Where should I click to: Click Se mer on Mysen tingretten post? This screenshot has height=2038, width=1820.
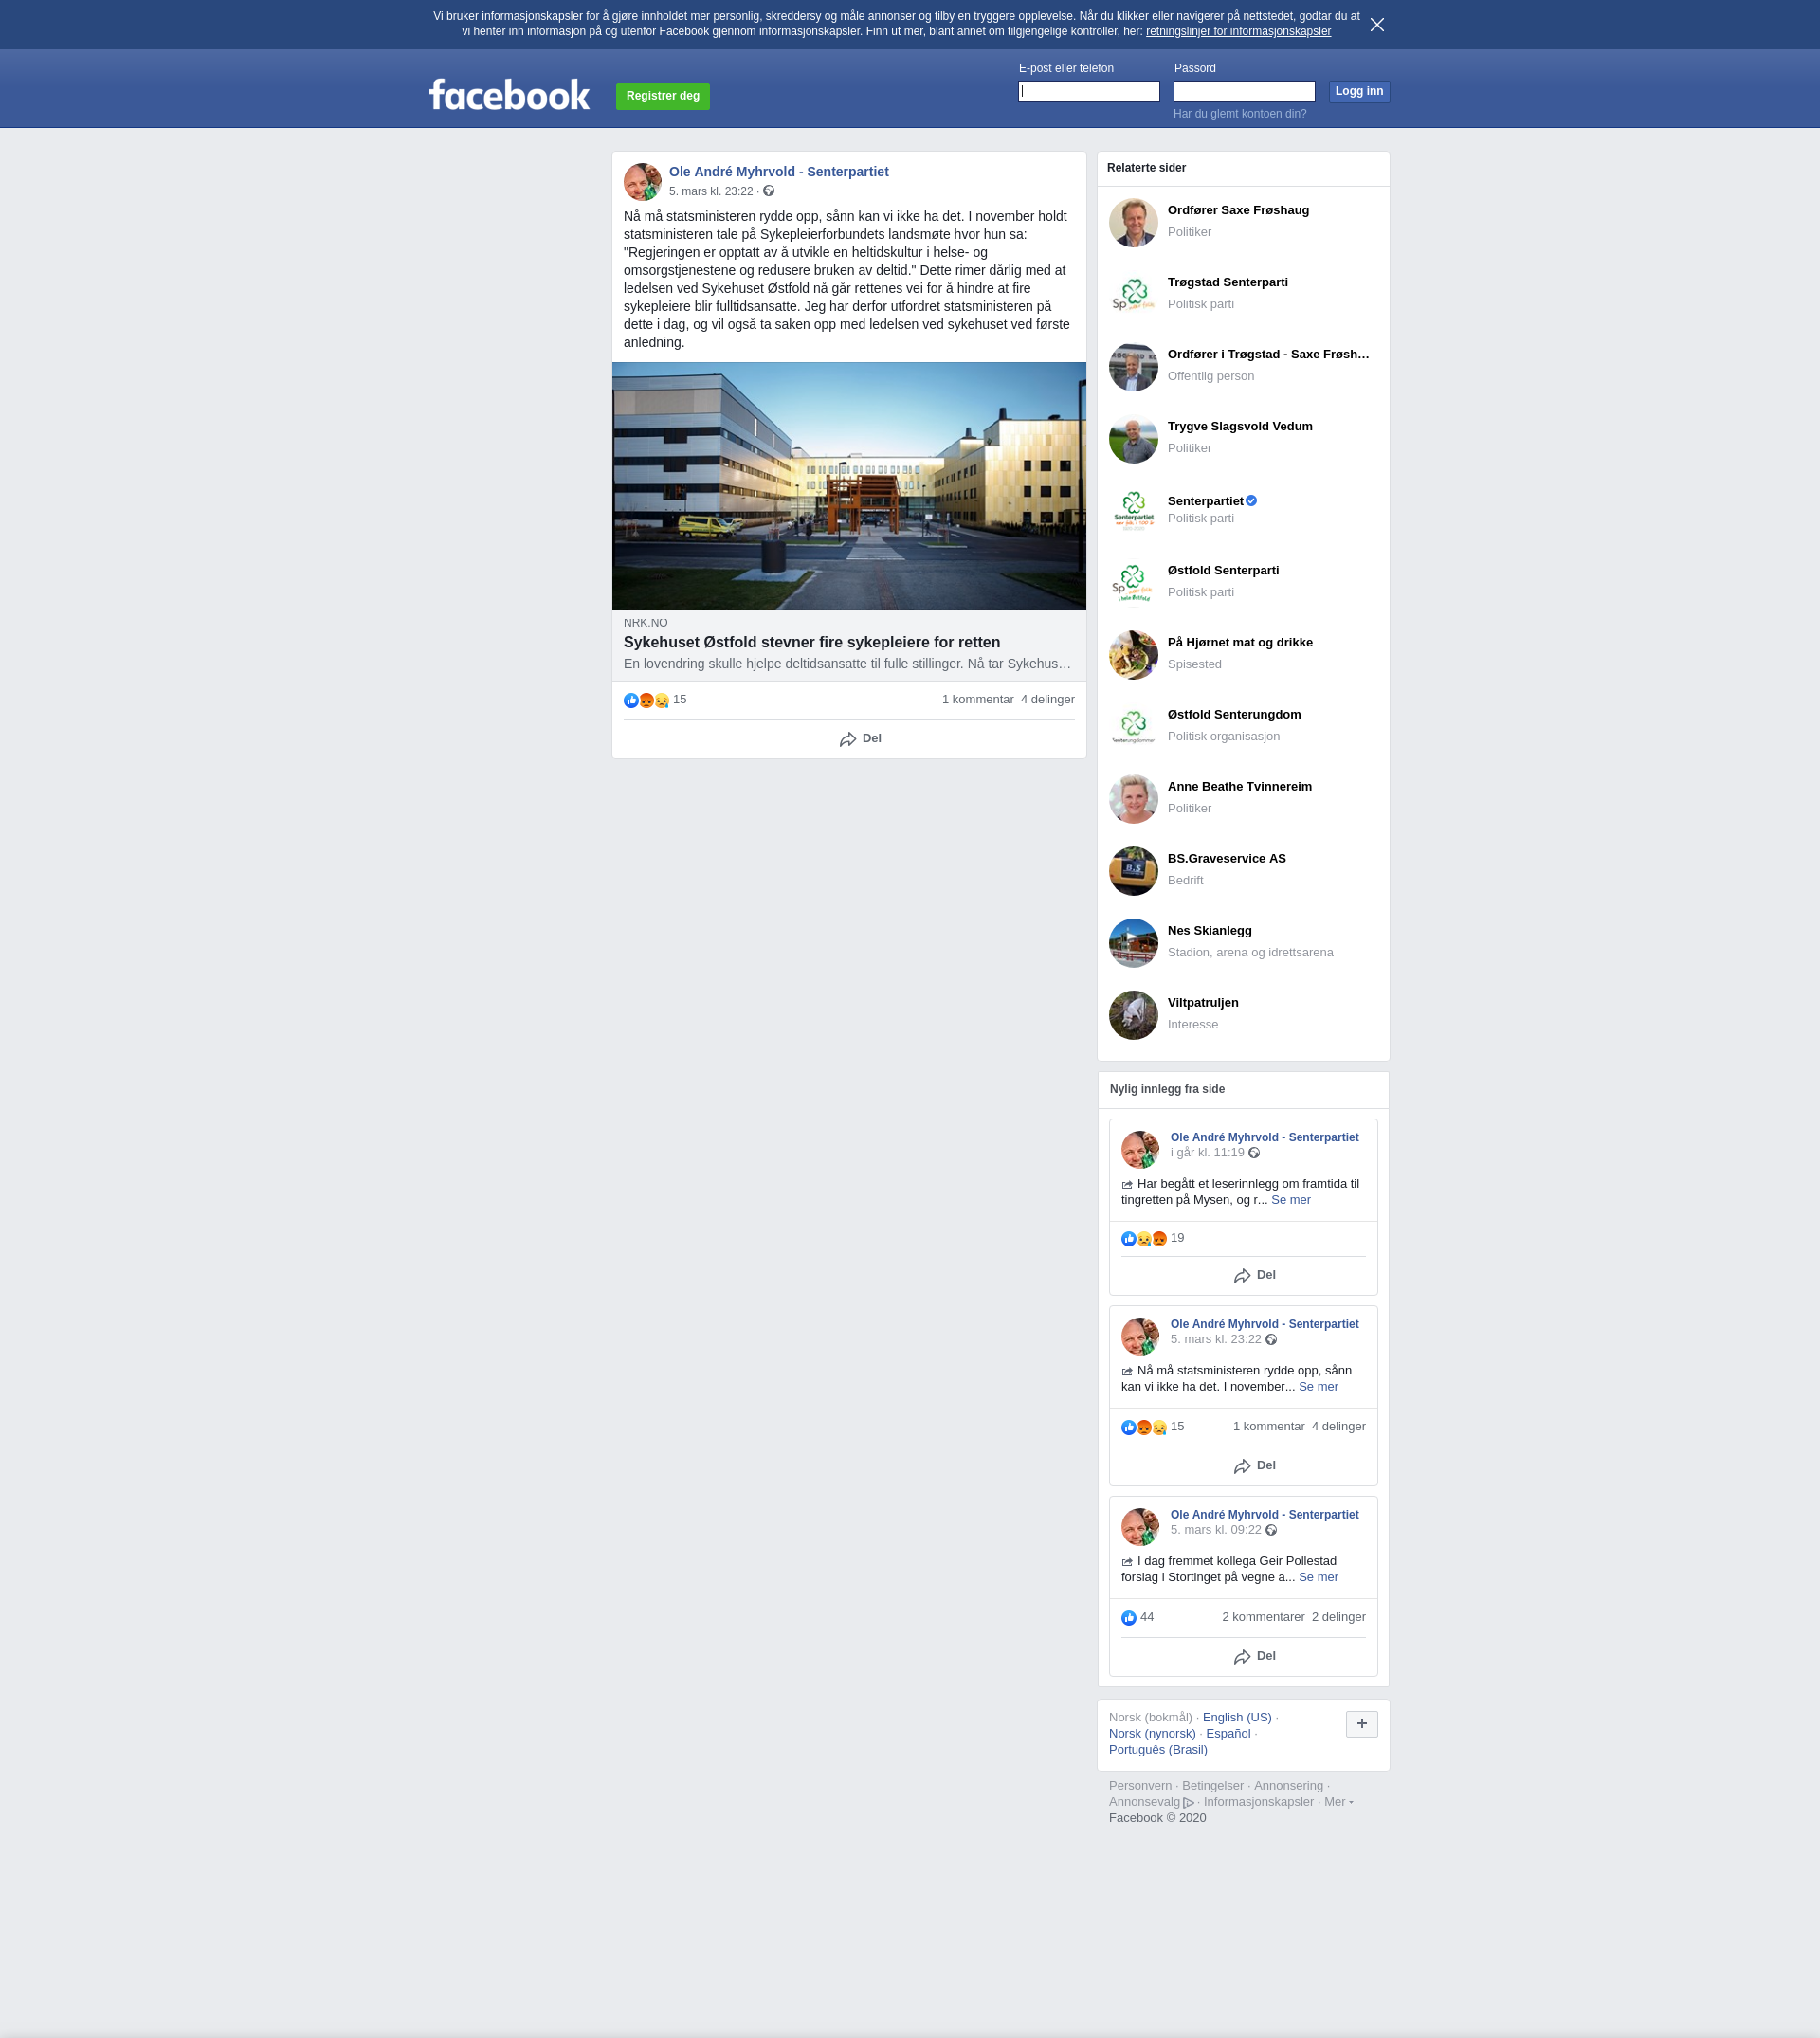[x=1290, y=1200]
